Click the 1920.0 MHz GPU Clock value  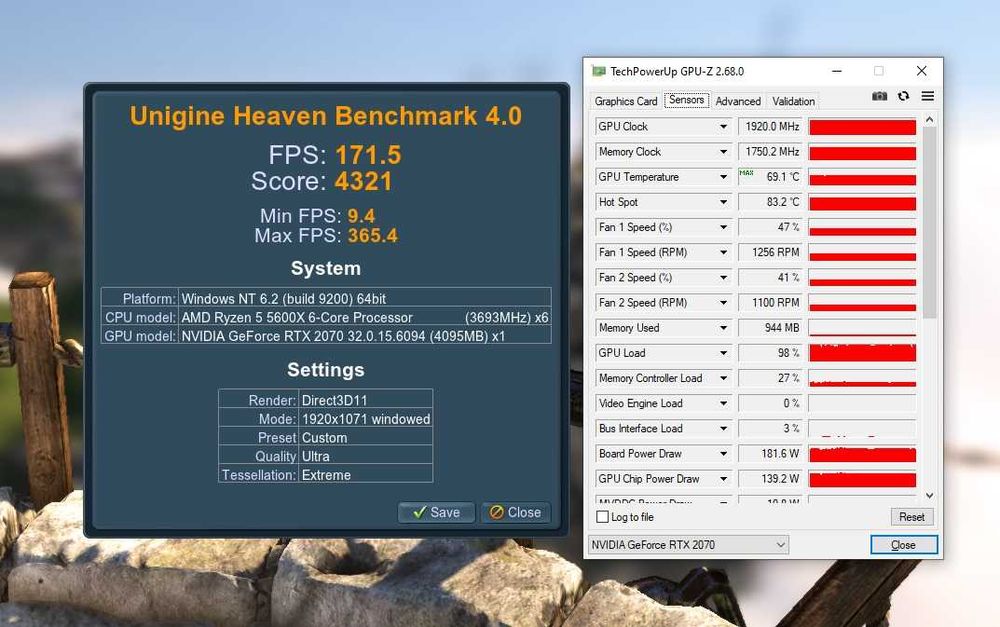[x=771, y=126]
